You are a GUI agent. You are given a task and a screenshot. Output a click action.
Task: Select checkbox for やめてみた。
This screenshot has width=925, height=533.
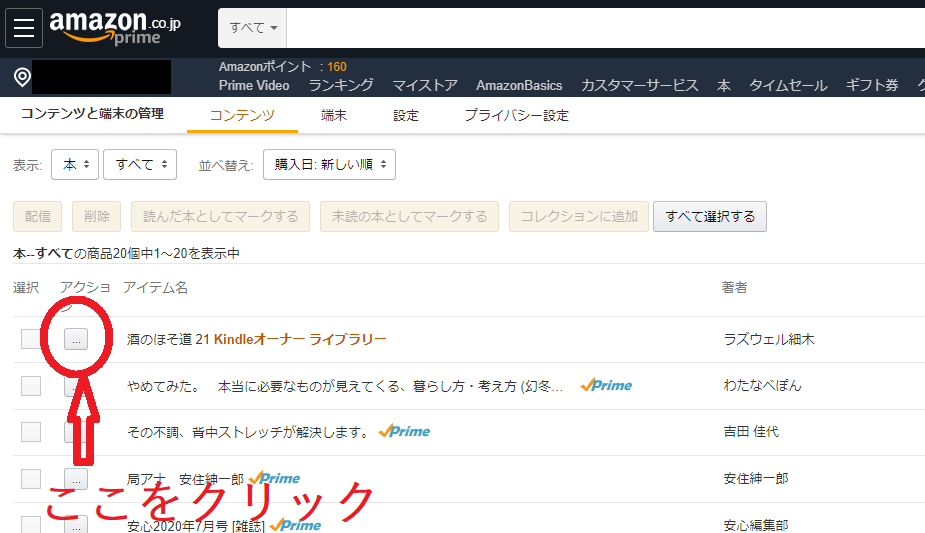[31, 386]
